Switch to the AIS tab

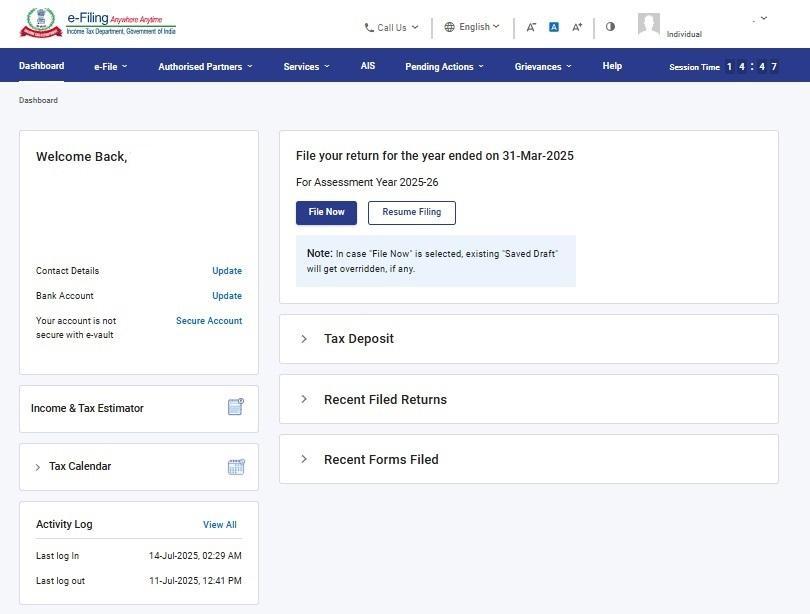[367, 66]
